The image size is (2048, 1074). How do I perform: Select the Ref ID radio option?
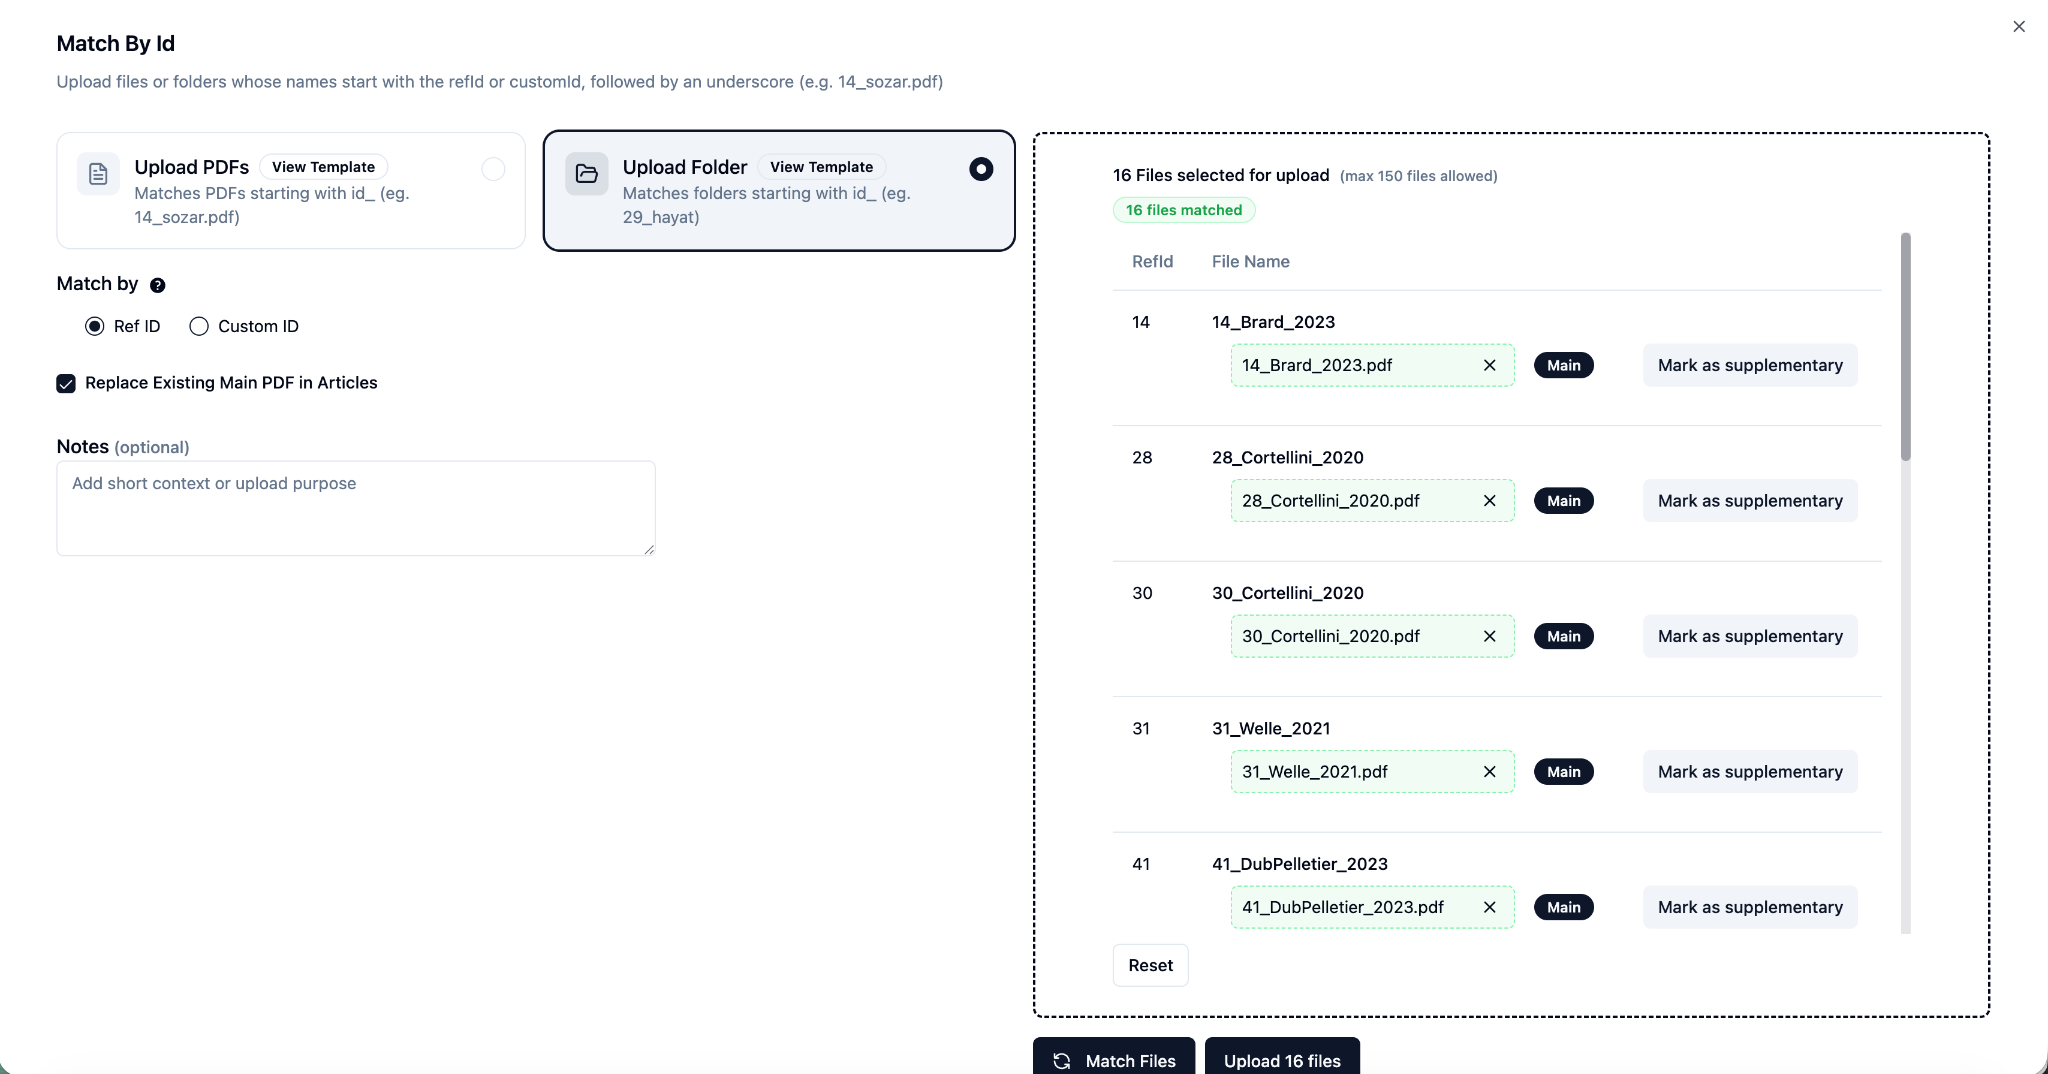pyautogui.click(x=95, y=326)
